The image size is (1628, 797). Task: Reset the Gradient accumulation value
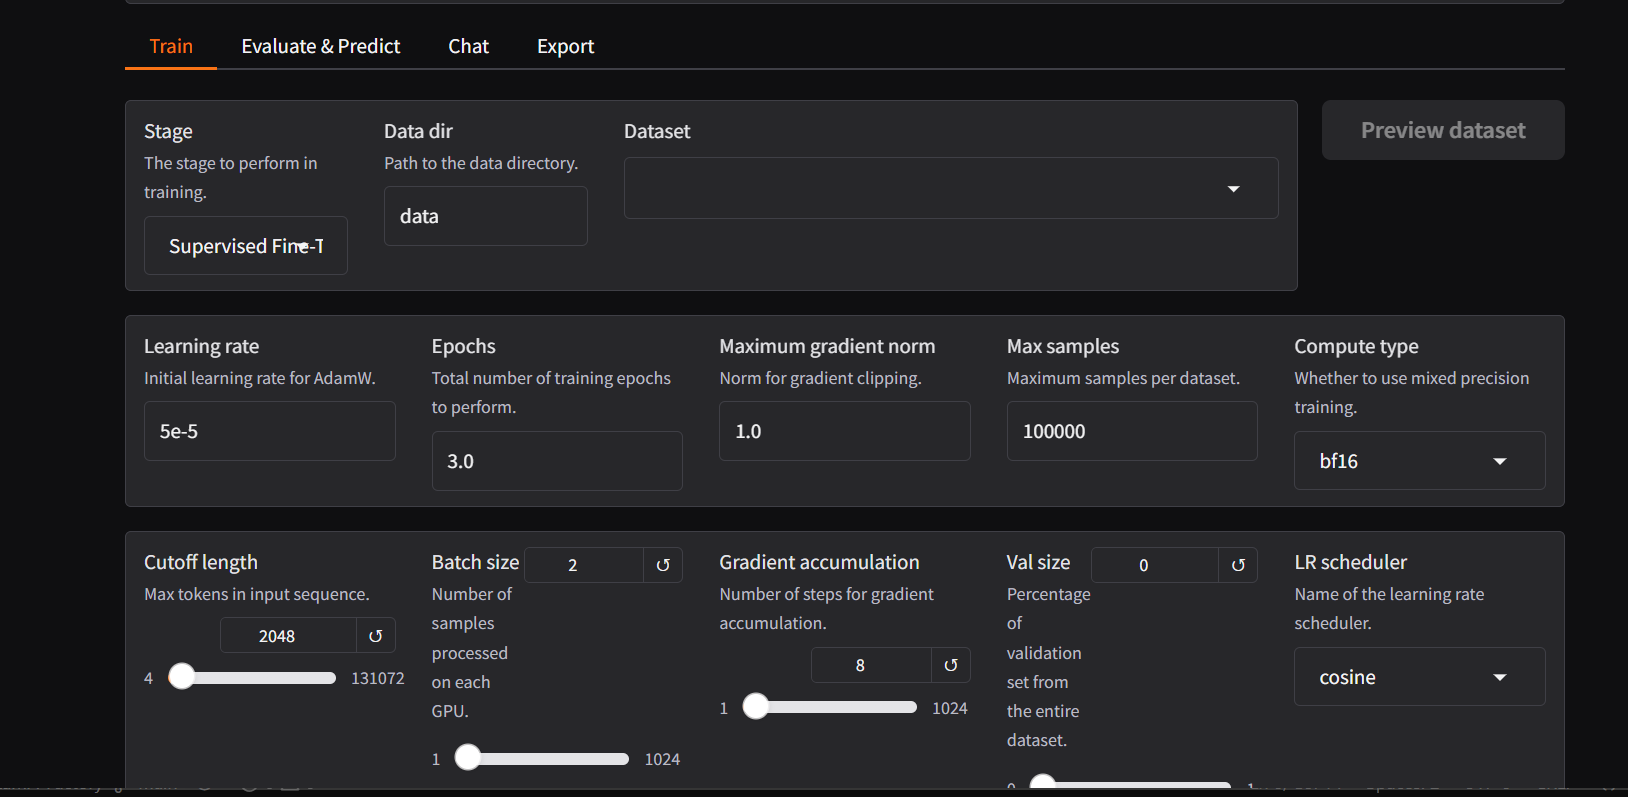[950, 665]
